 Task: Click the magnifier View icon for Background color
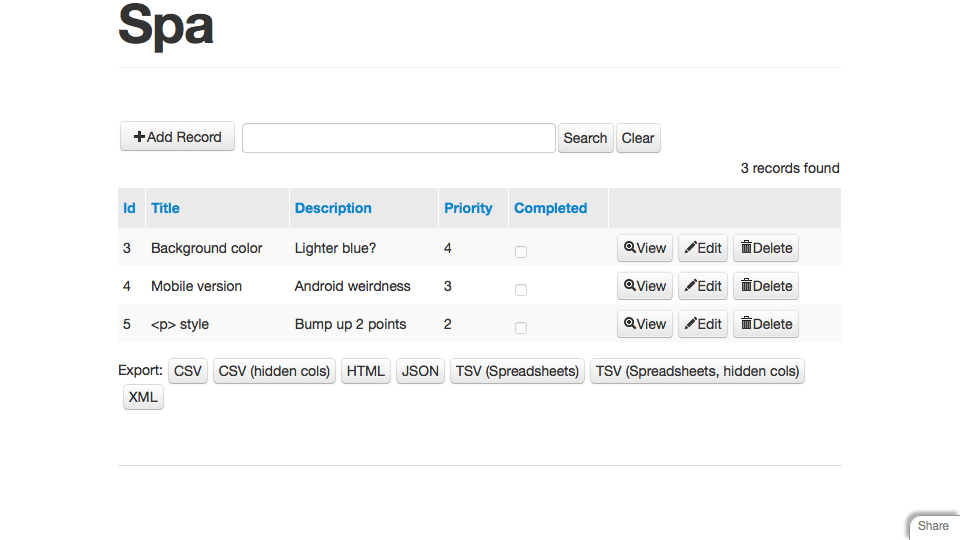click(629, 247)
